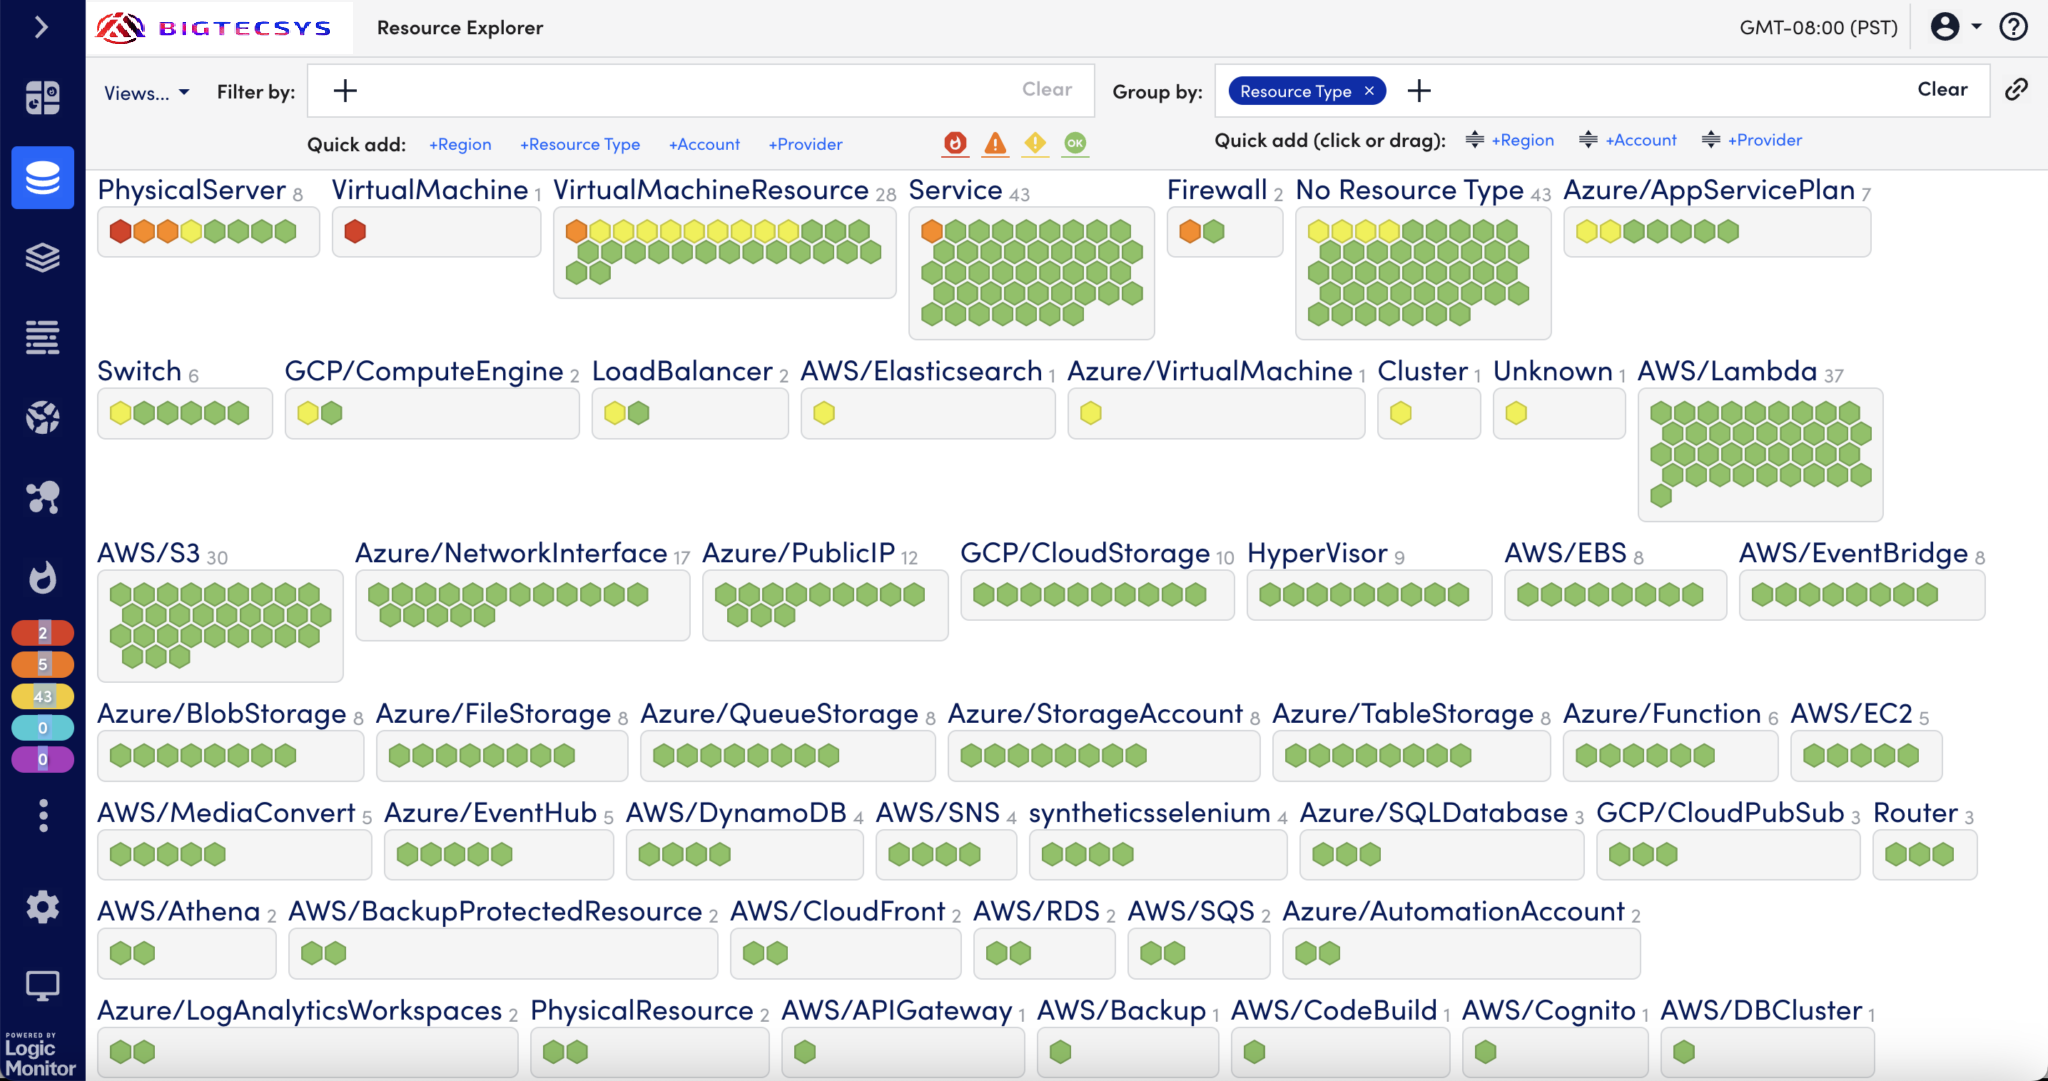2048x1081 pixels.
Task: Open the GCP/CloudStorage group heading
Action: click(x=1085, y=553)
